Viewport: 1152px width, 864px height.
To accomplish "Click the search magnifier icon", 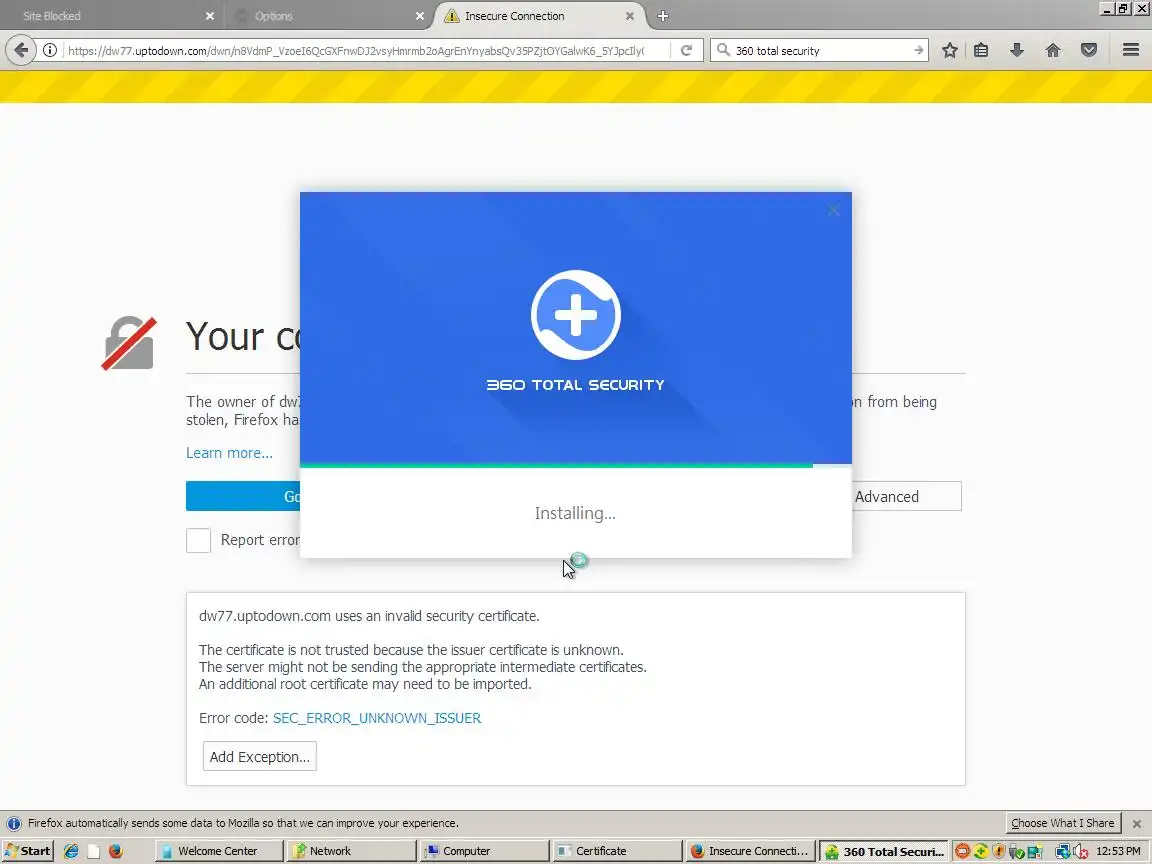I will coord(723,50).
